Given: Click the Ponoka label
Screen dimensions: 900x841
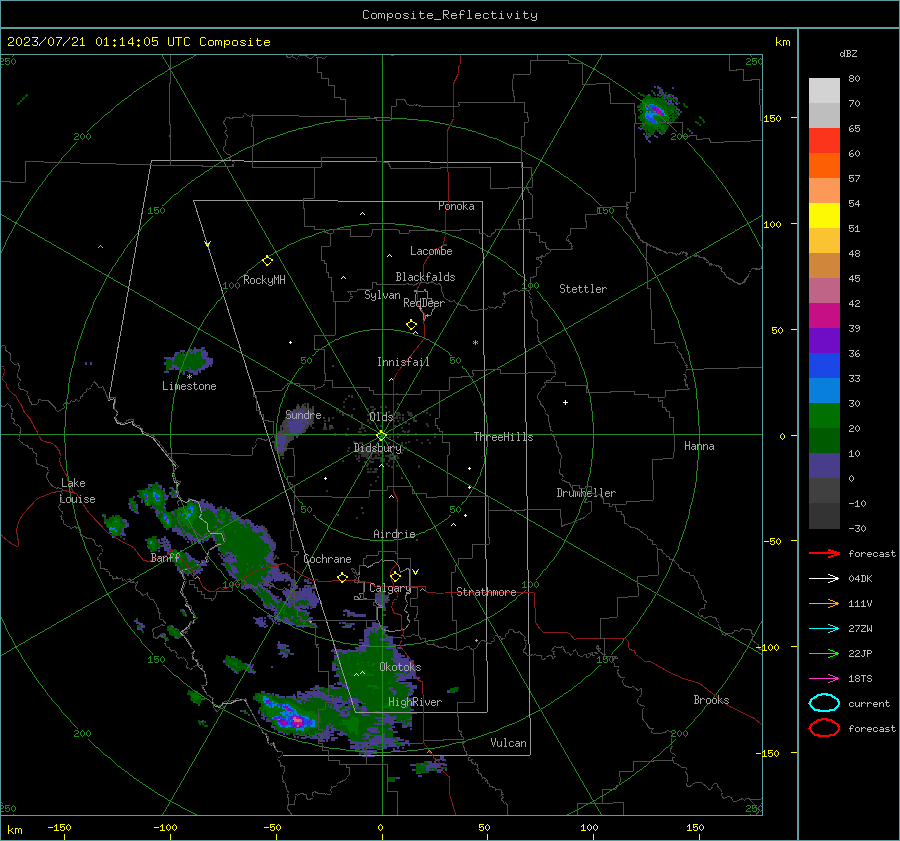Looking at the screenshot, I should 456,206.
